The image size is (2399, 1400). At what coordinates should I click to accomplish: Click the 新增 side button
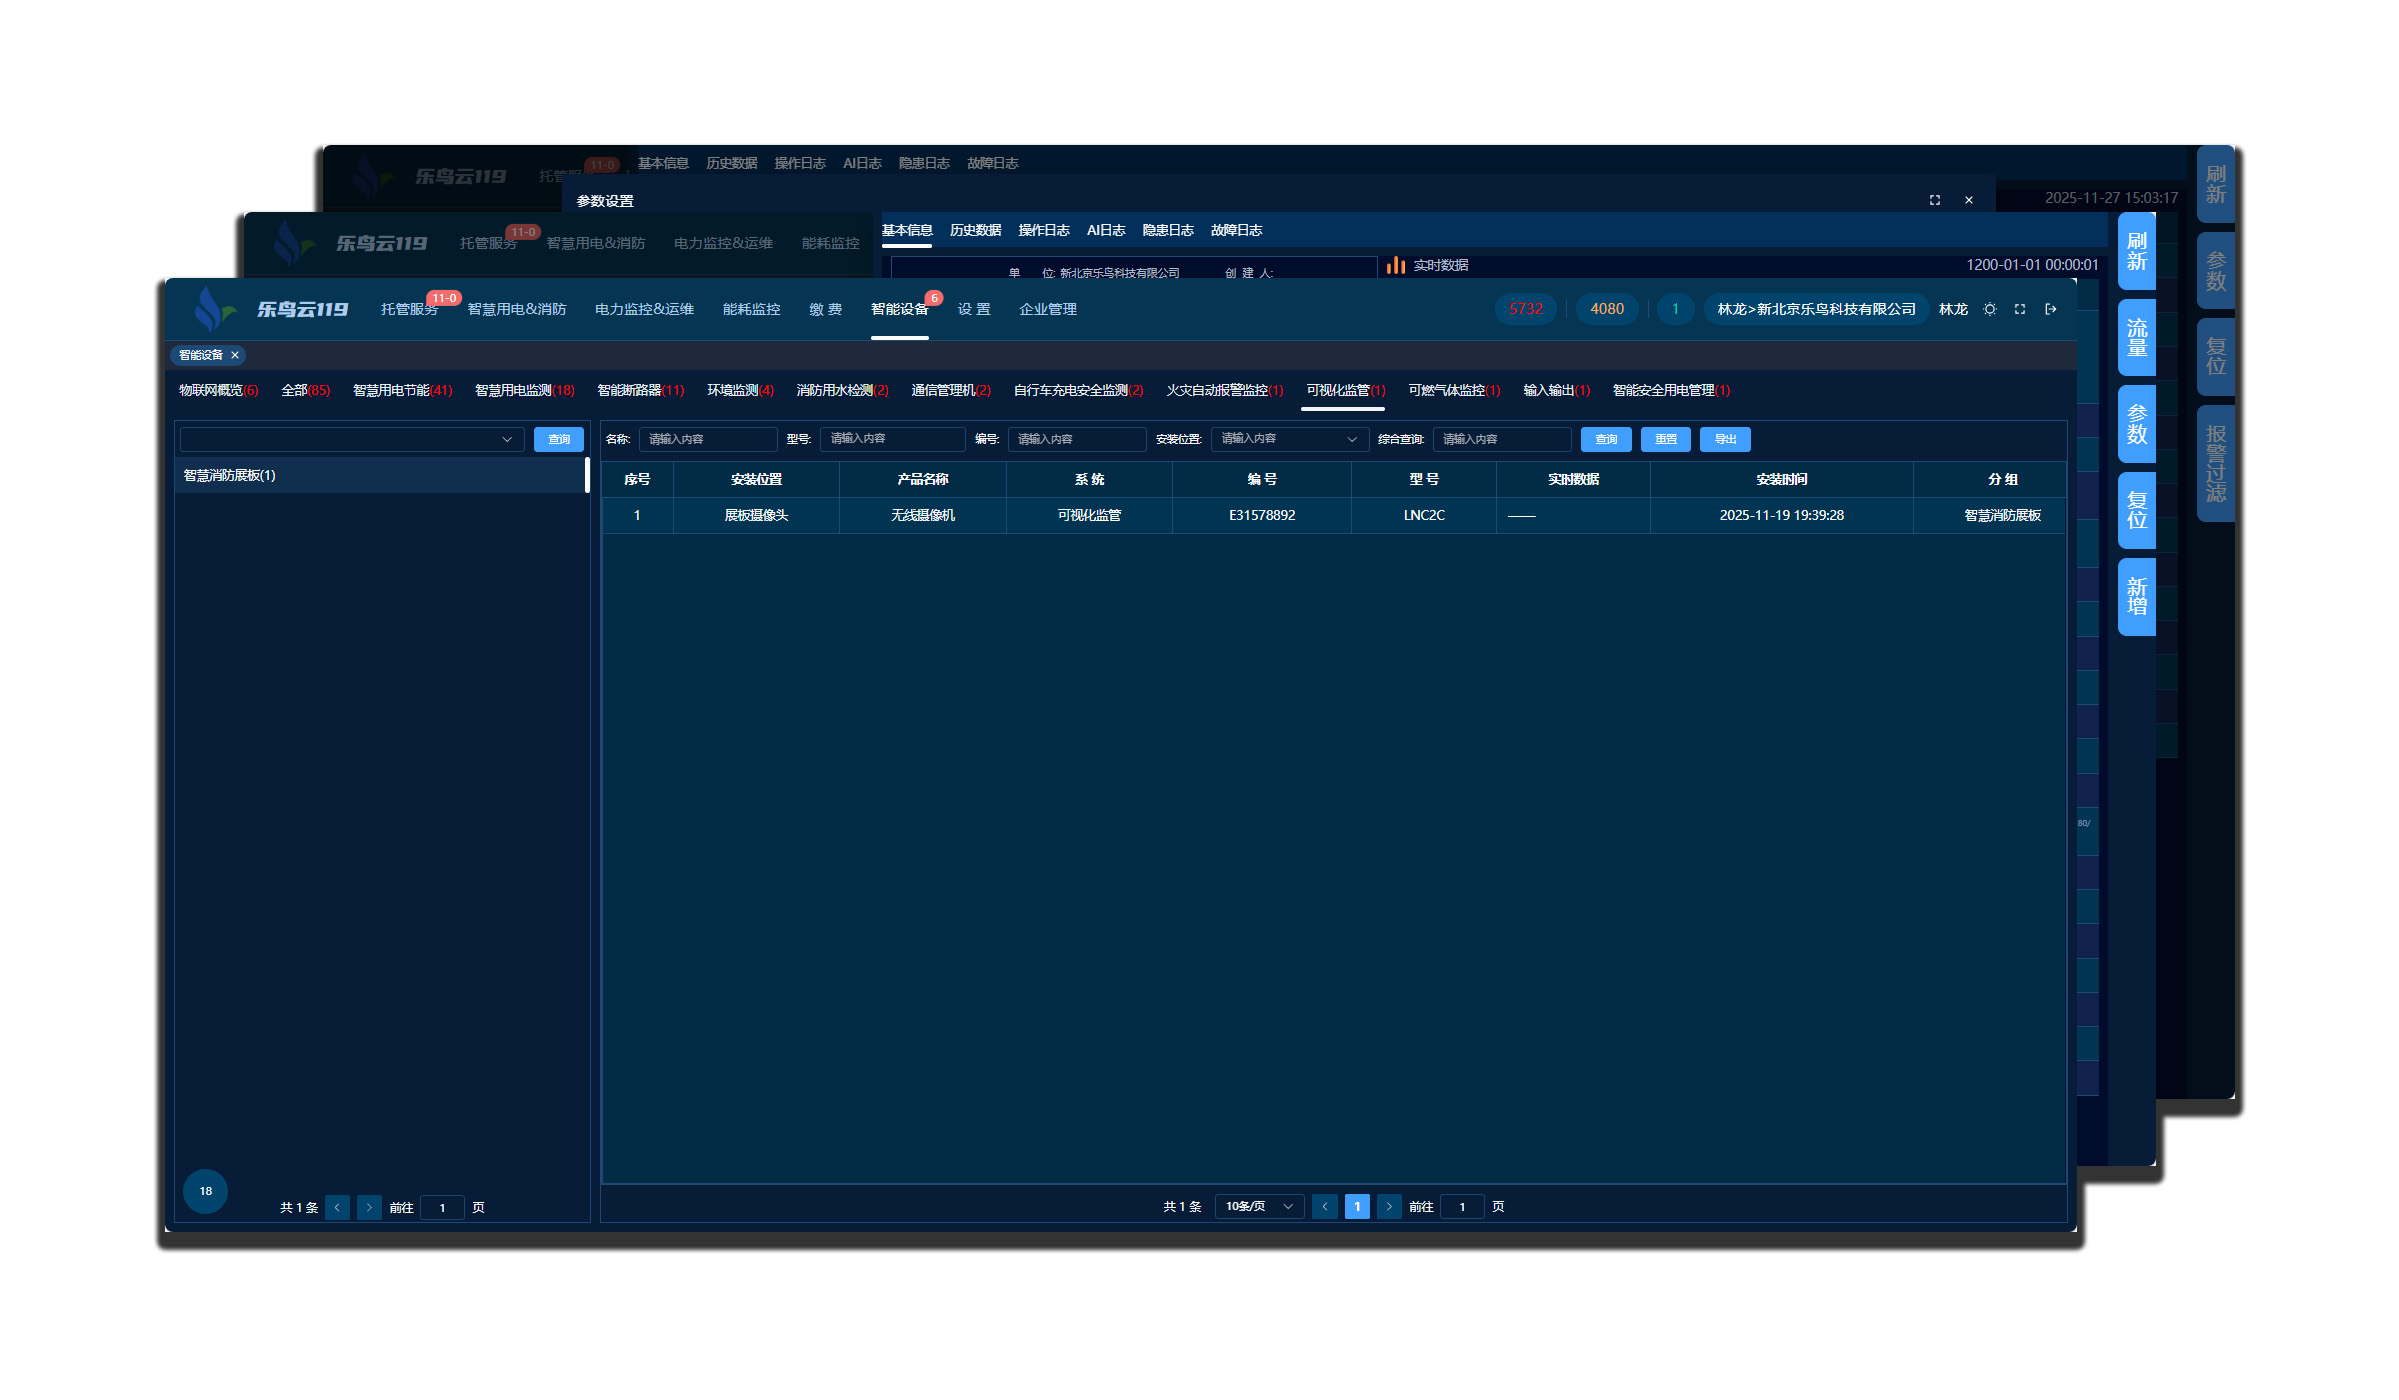(x=2136, y=596)
